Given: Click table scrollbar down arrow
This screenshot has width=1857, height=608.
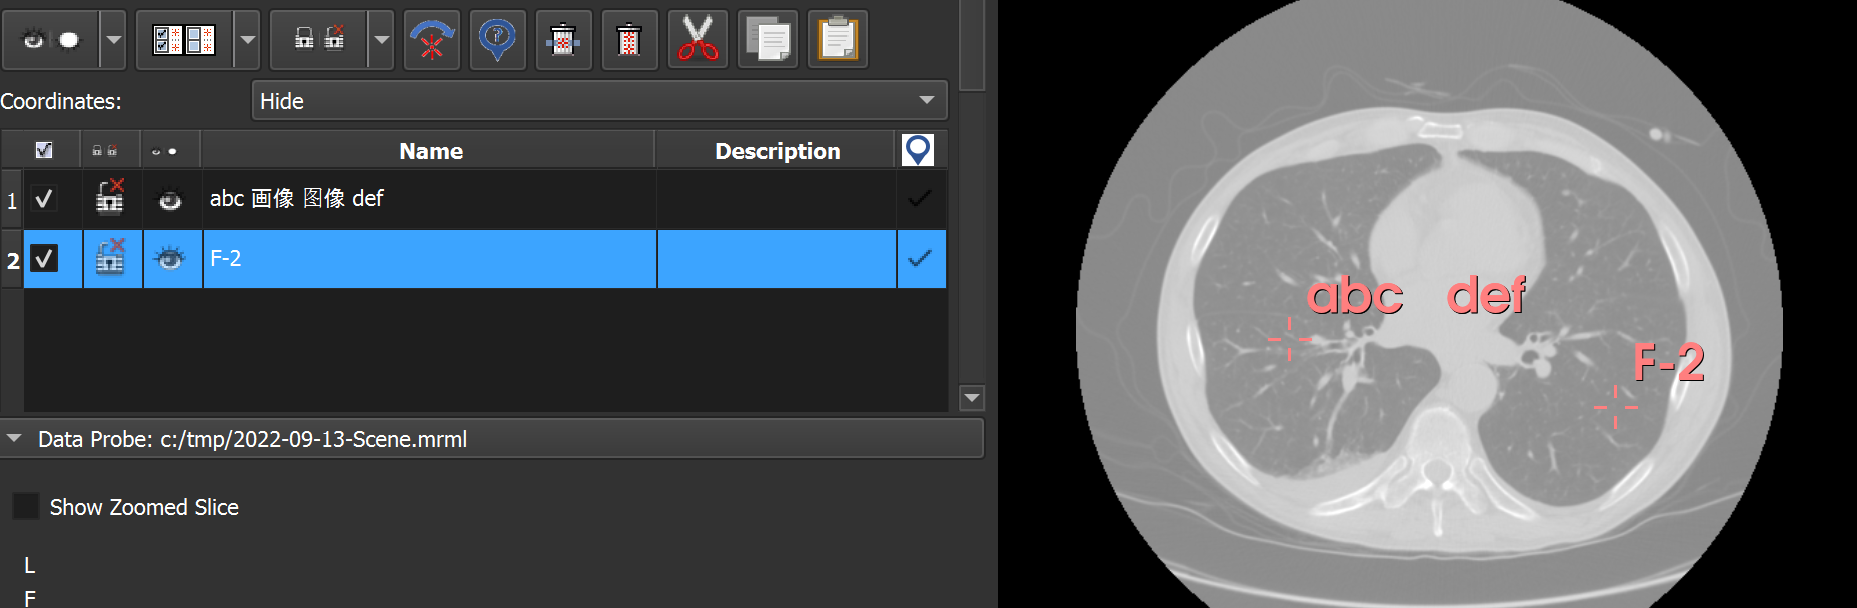Looking at the screenshot, I should [971, 398].
